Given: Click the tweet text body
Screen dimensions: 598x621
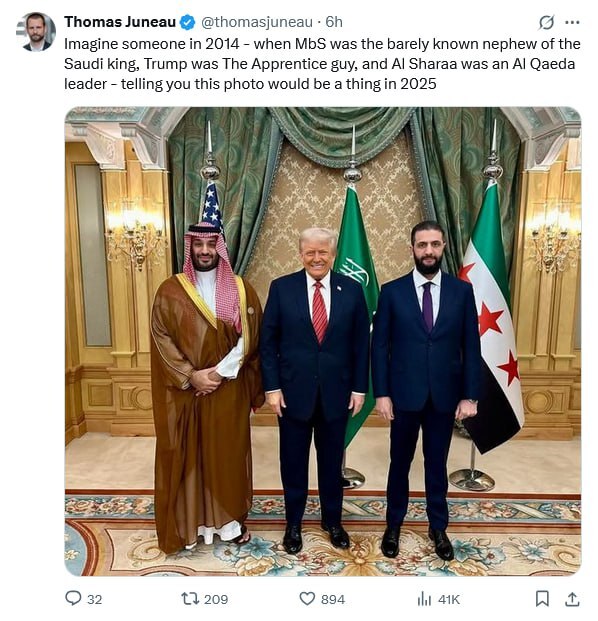Looking at the screenshot, I should [322, 64].
